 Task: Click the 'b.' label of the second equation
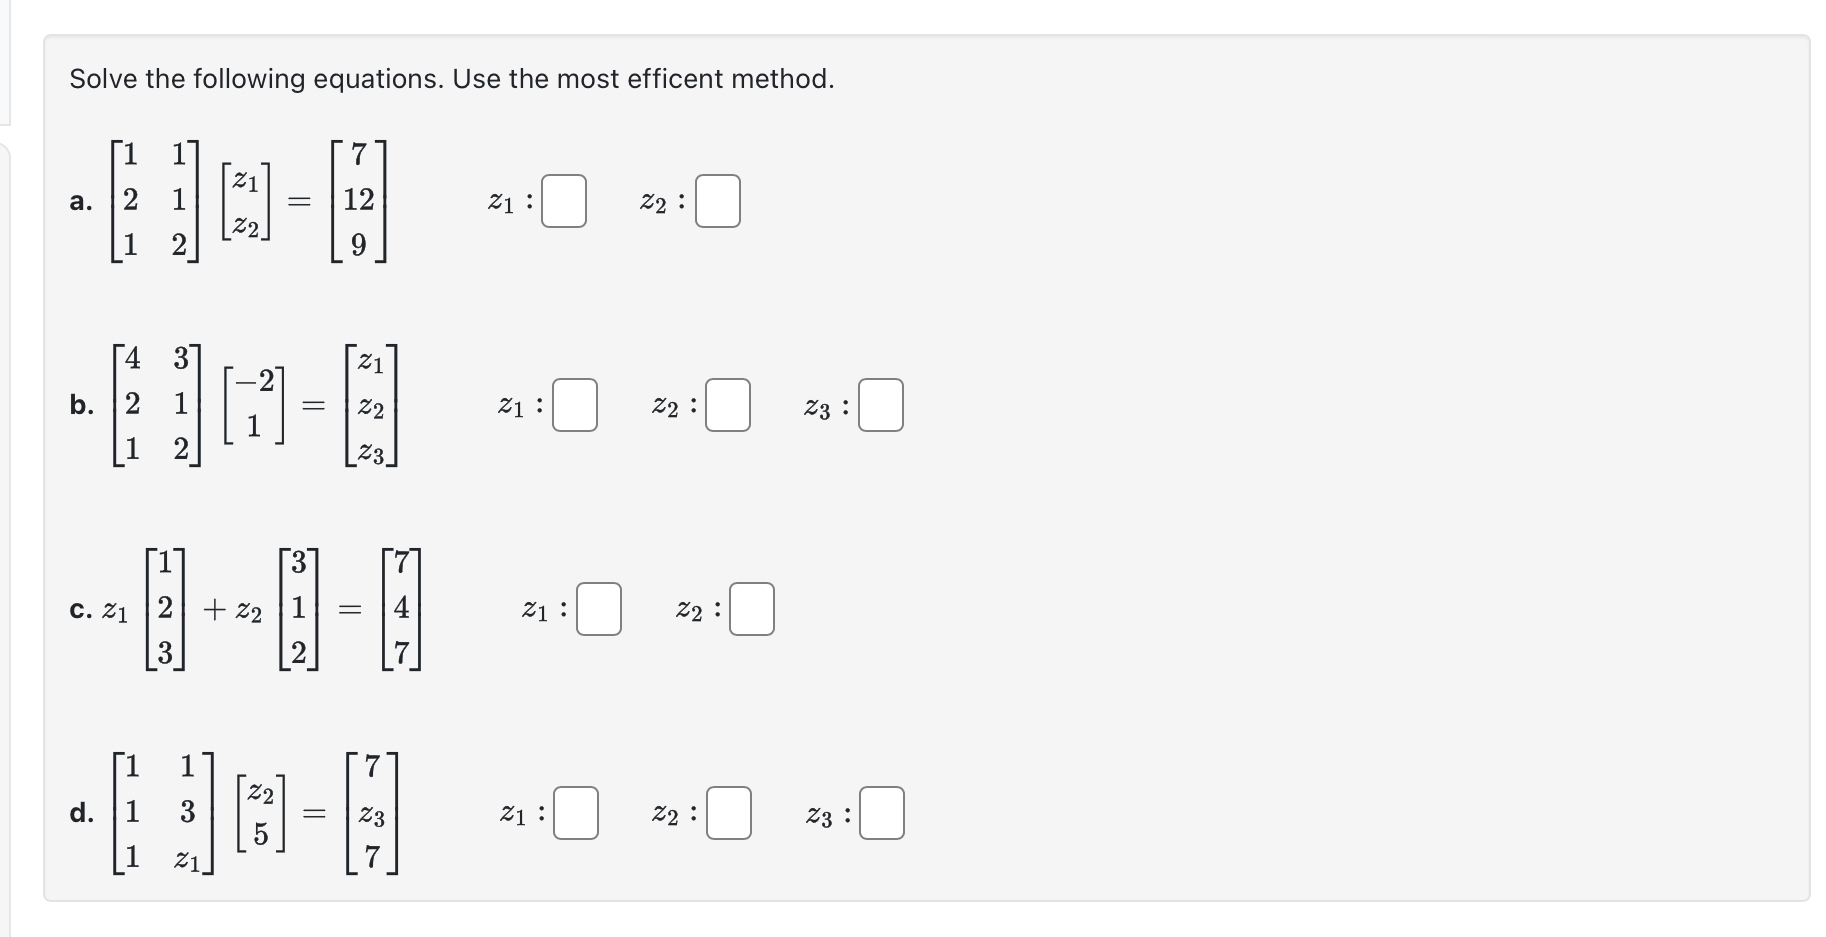pyautogui.click(x=82, y=406)
